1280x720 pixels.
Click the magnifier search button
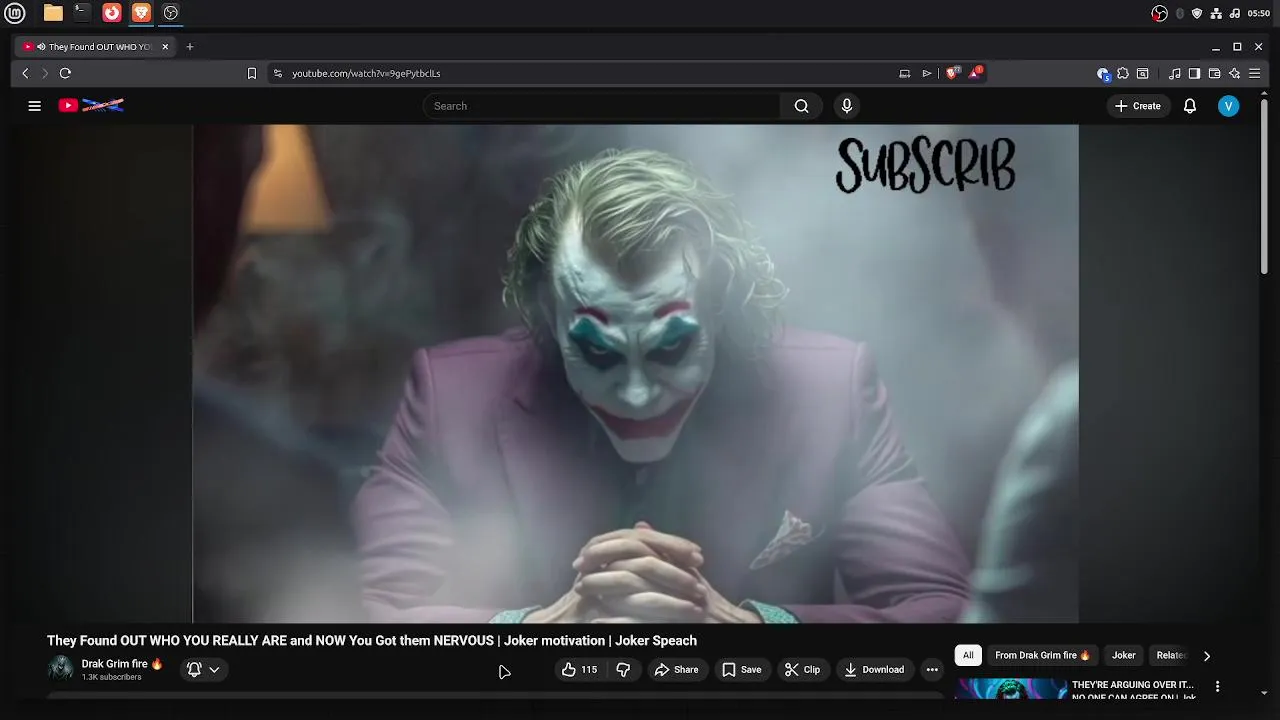(x=801, y=106)
